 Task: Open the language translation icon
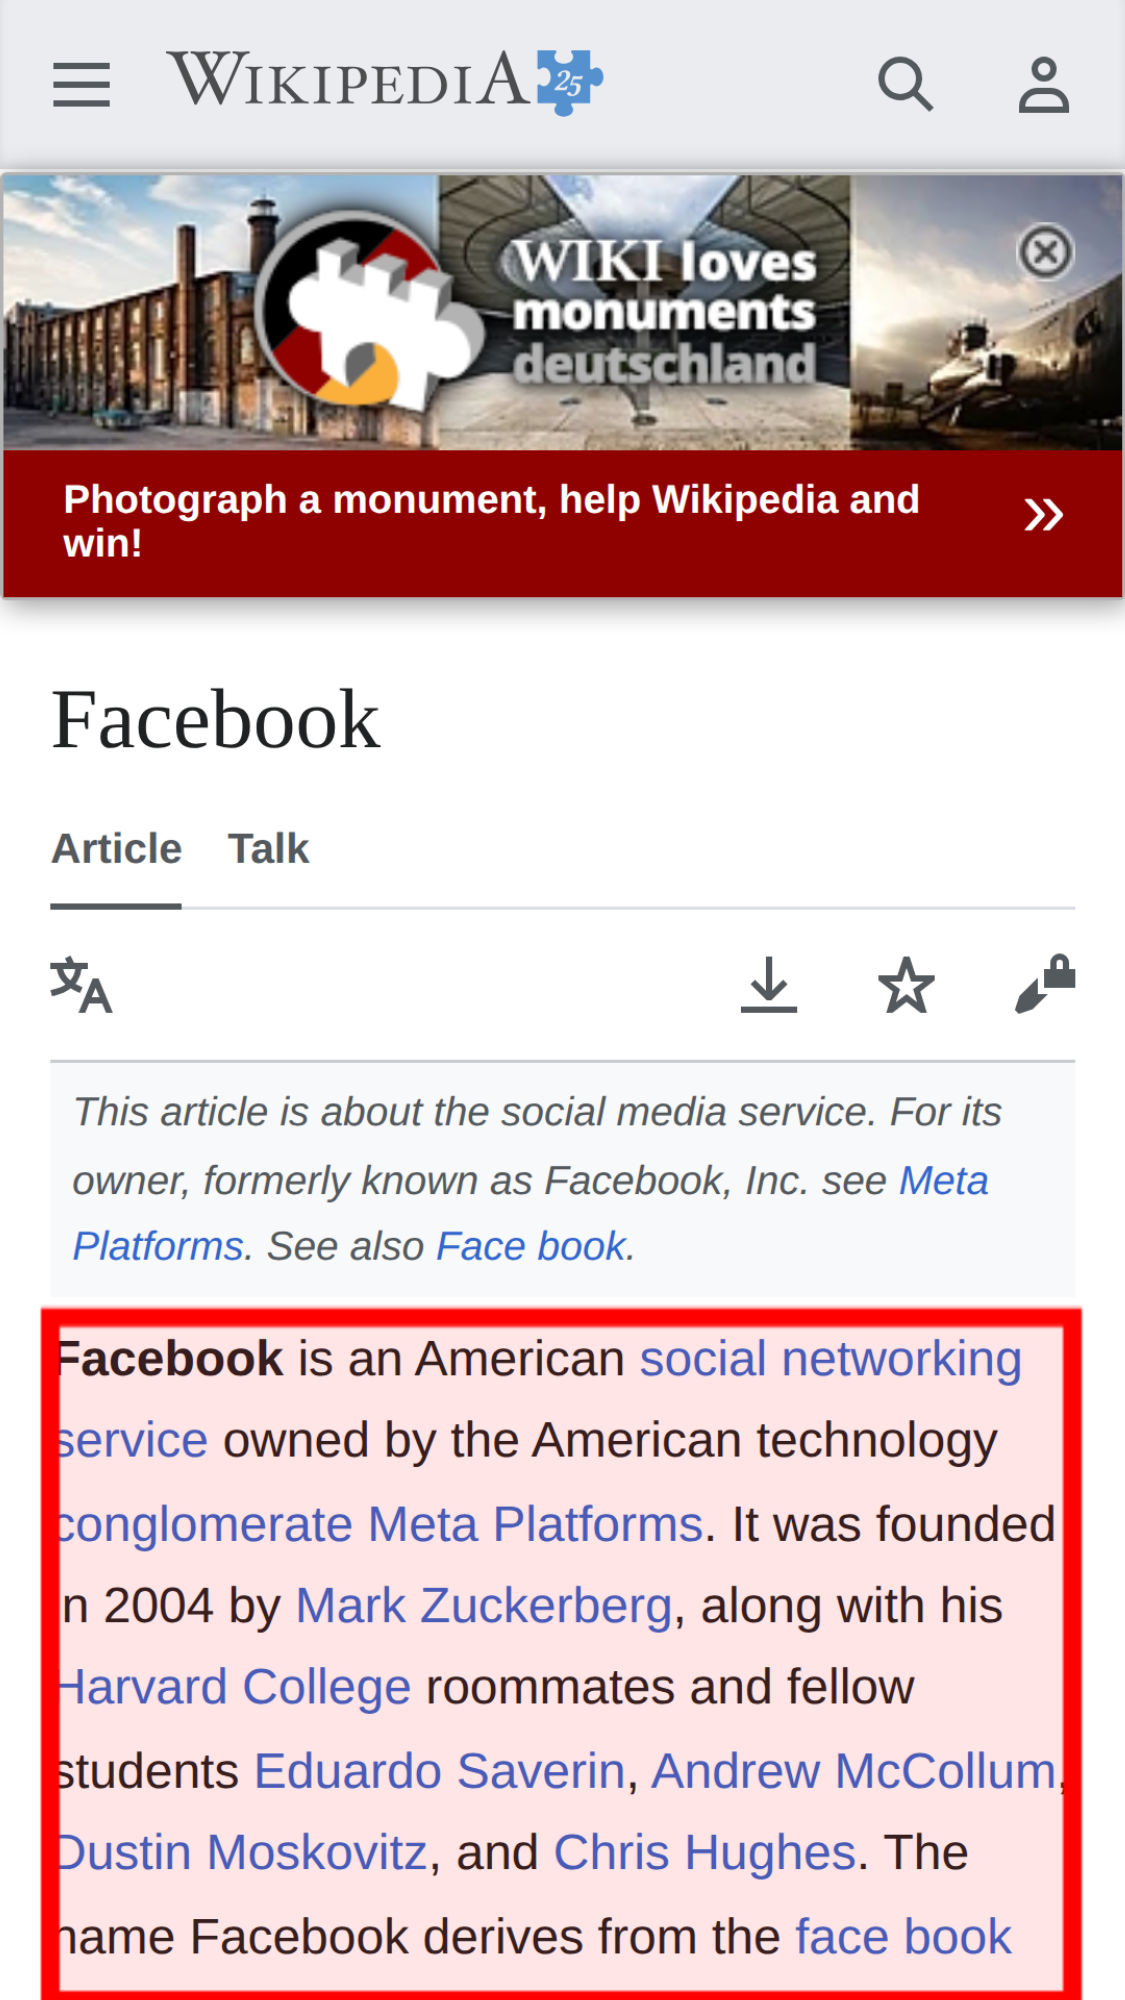click(81, 985)
